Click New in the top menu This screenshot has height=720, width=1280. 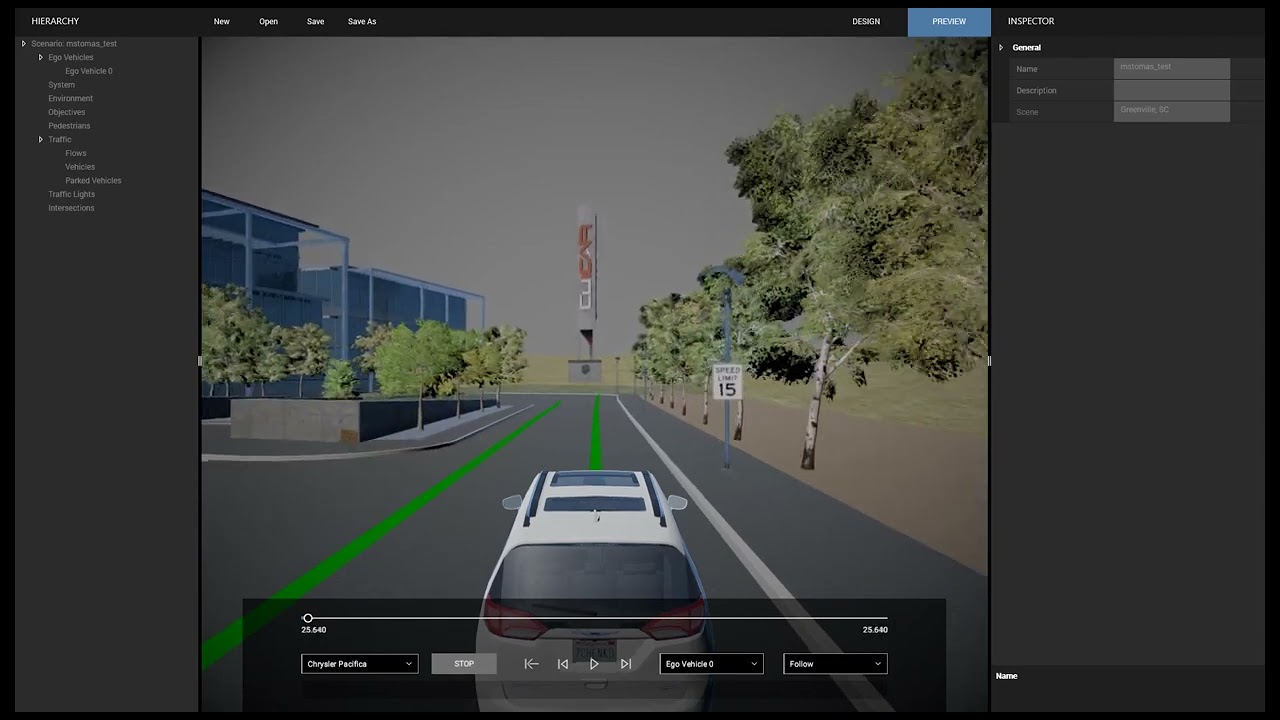pyautogui.click(x=222, y=21)
